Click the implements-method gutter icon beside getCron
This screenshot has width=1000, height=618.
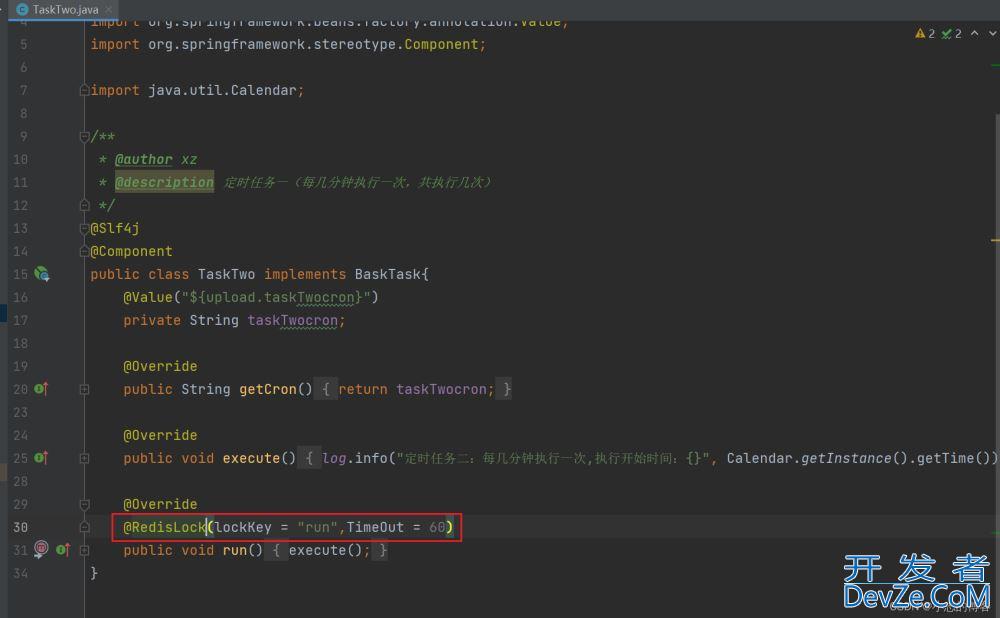41,389
